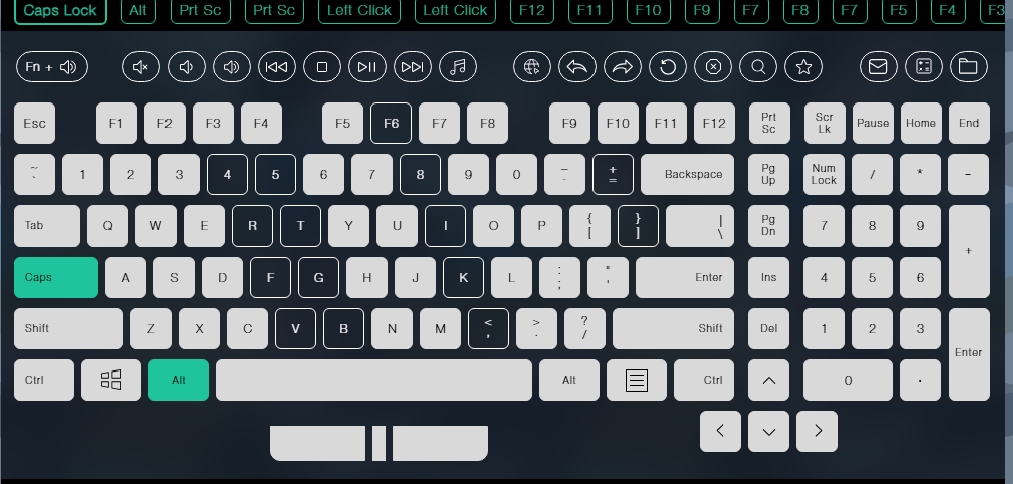Click the mail envelope icon

pyautogui.click(x=878, y=67)
